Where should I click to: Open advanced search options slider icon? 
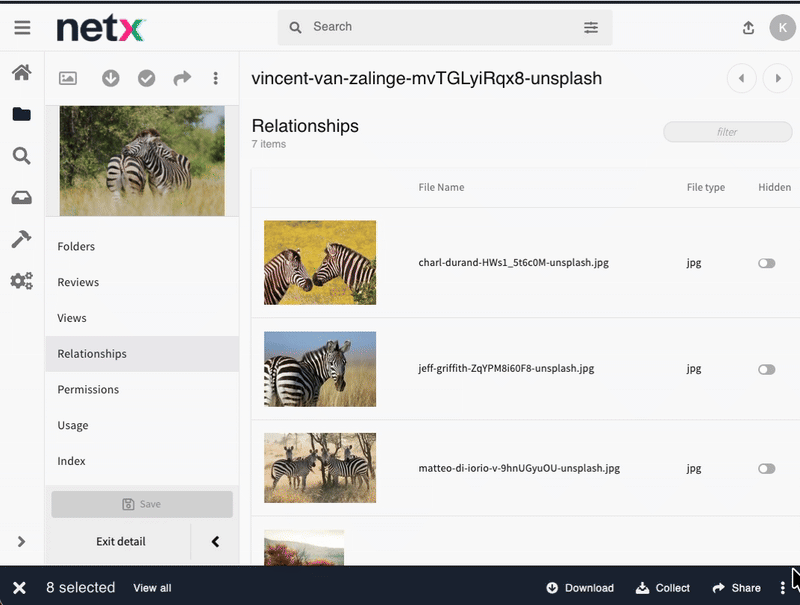[x=591, y=28]
